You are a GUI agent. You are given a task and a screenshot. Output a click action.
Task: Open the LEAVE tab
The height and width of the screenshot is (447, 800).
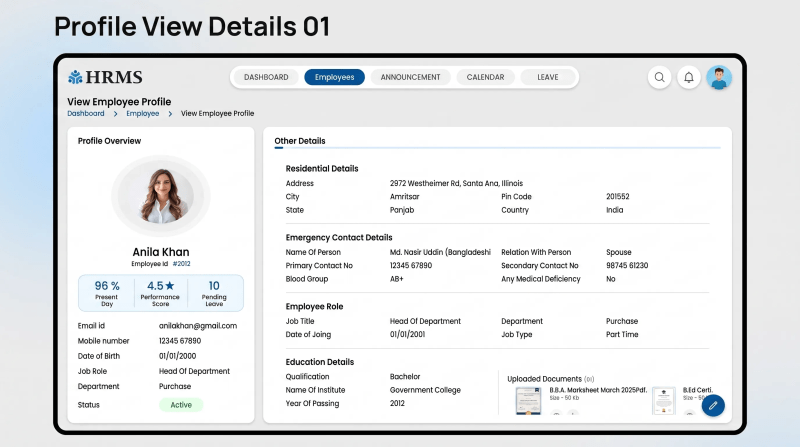(547, 77)
